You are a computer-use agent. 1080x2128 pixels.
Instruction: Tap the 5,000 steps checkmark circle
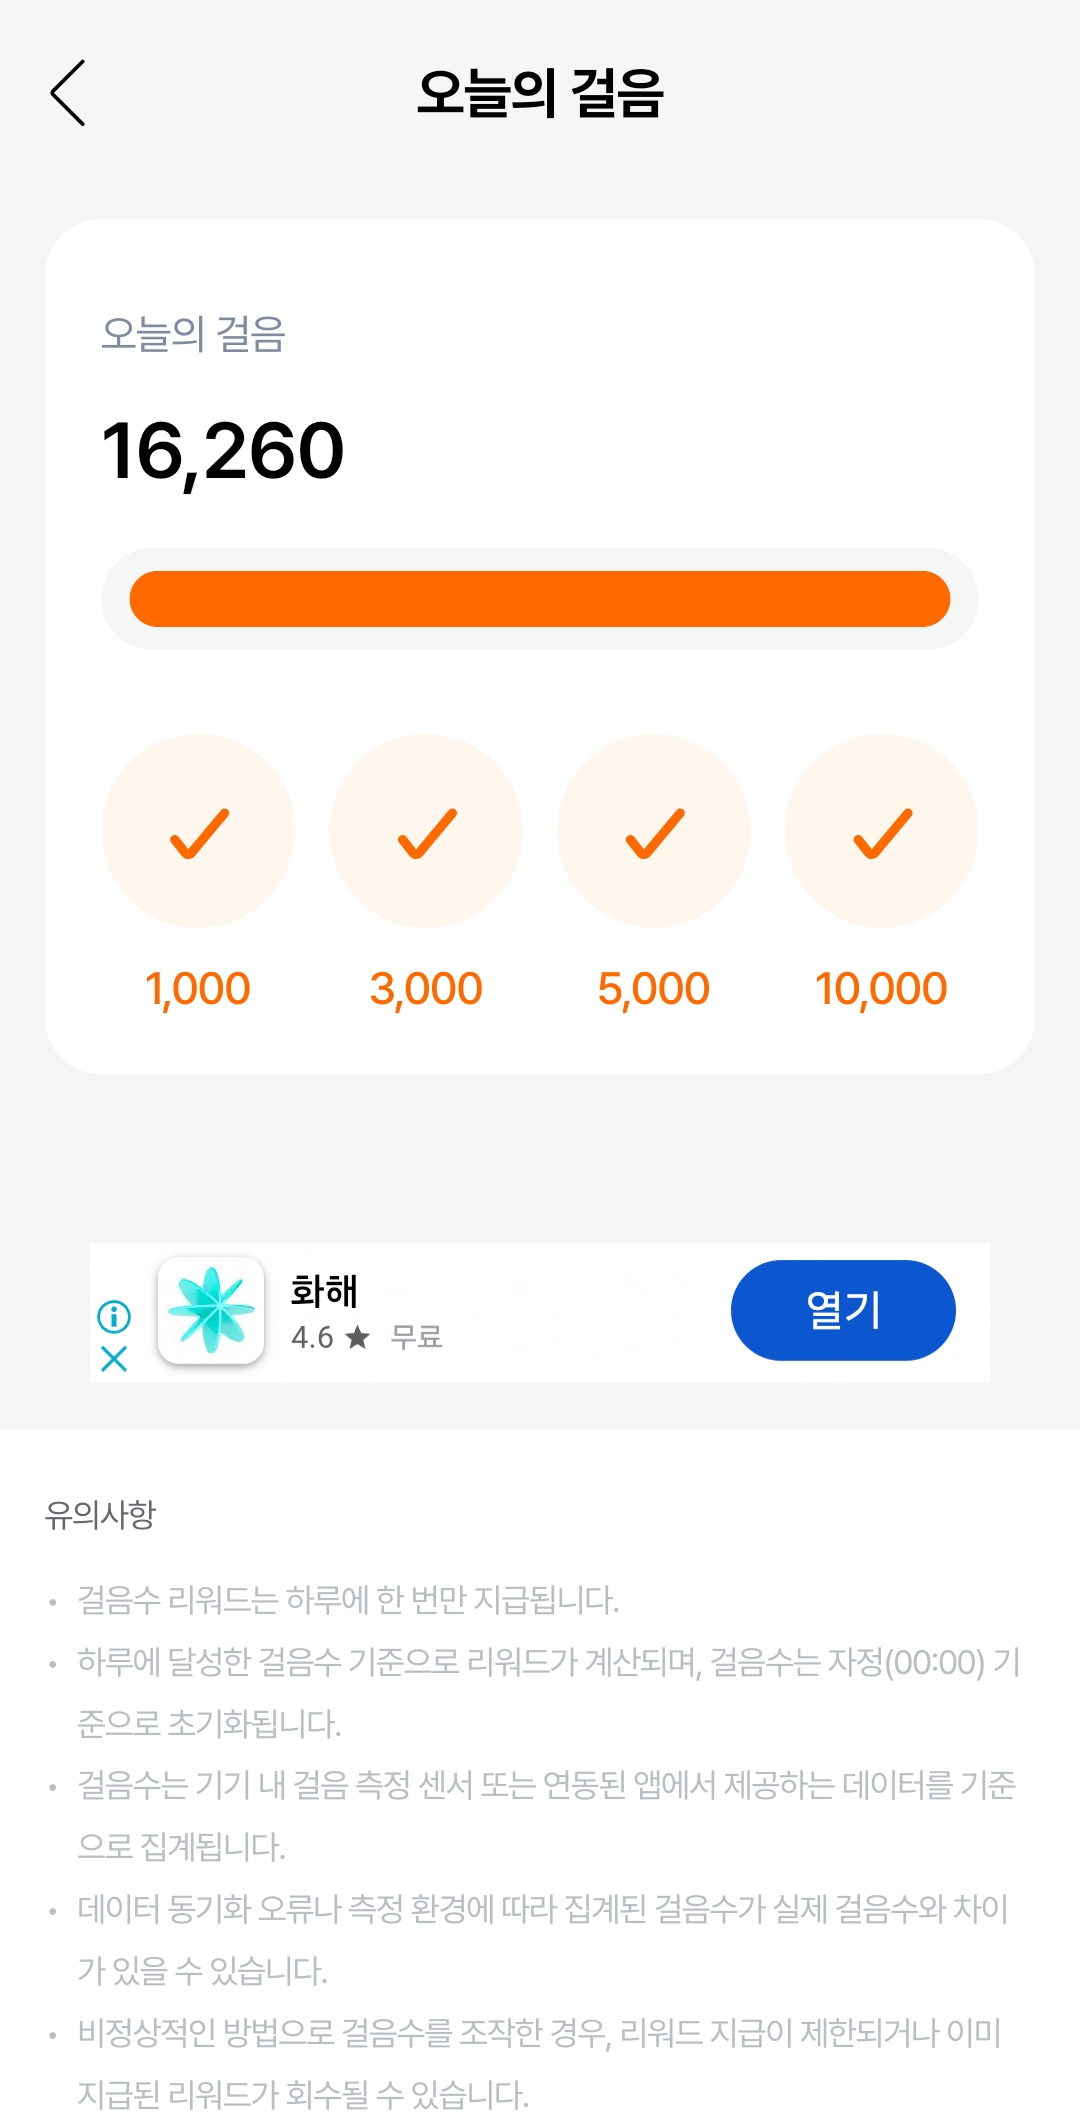coord(654,831)
